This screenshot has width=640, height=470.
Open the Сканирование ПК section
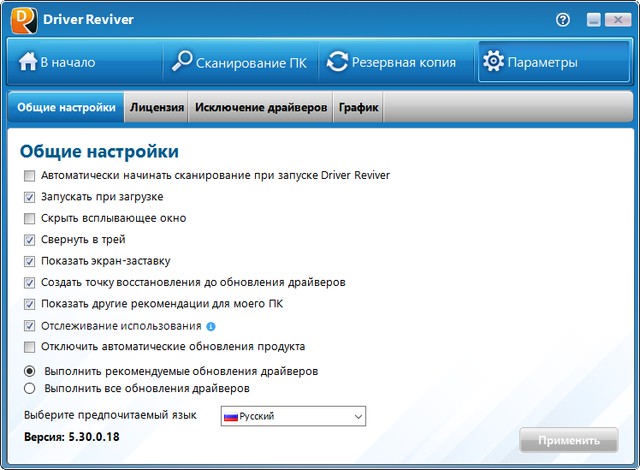pyautogui.click(x=240, y=62)
